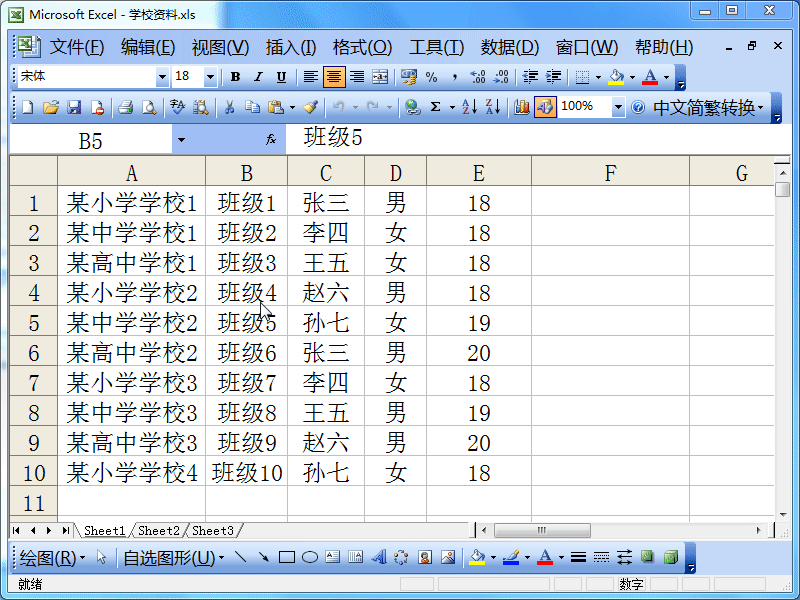Apply percent style formatting
This screenshot has height=600, width=800.
click(x=432, y=78)
